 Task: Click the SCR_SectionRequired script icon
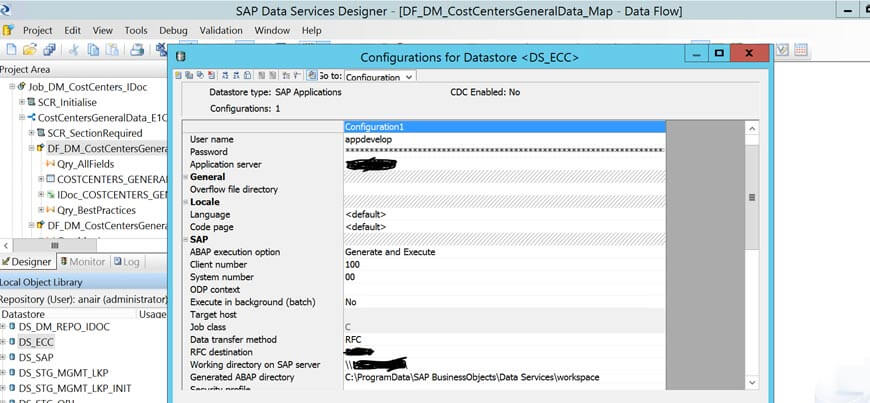click(41, 133)
